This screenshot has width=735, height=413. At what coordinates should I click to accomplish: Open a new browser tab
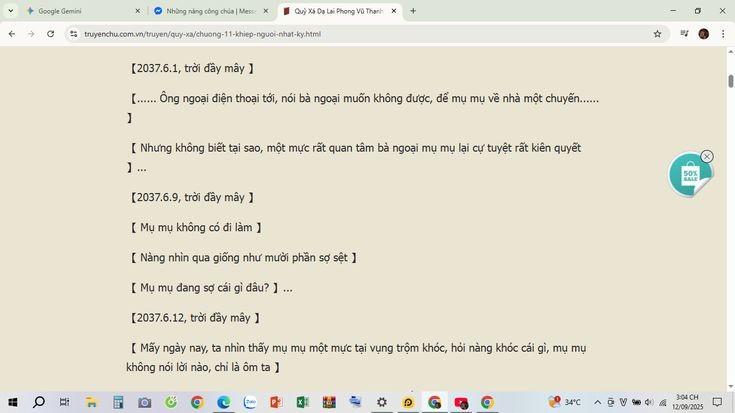(x=413, y=11)
